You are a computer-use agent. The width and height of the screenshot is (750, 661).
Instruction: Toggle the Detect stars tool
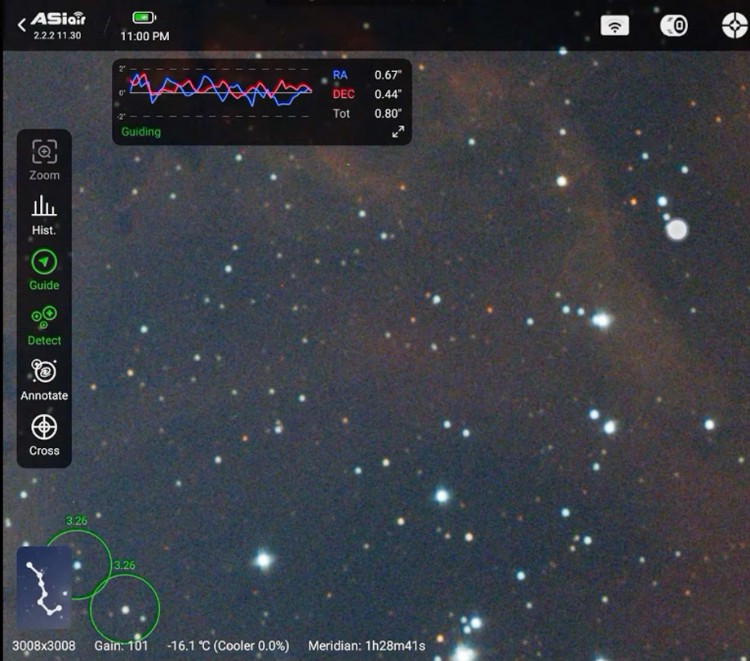click(x=44, y=325)
